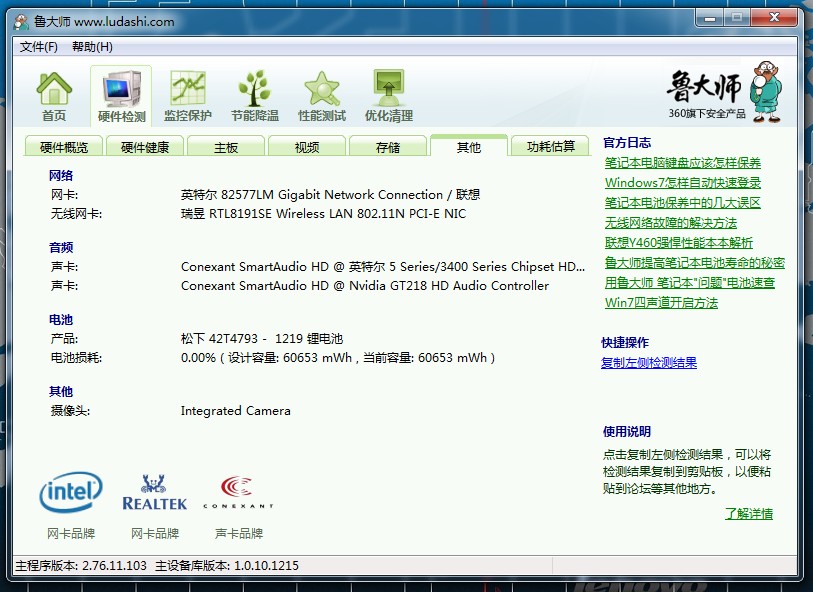Click the Realtek brand logo
Screen dimensions: 813x592
155,492
